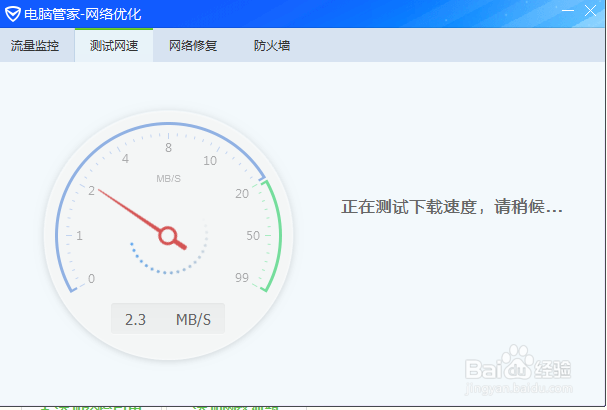
Task: Click the dotted progress arc under needle
Action: (169, 248)
